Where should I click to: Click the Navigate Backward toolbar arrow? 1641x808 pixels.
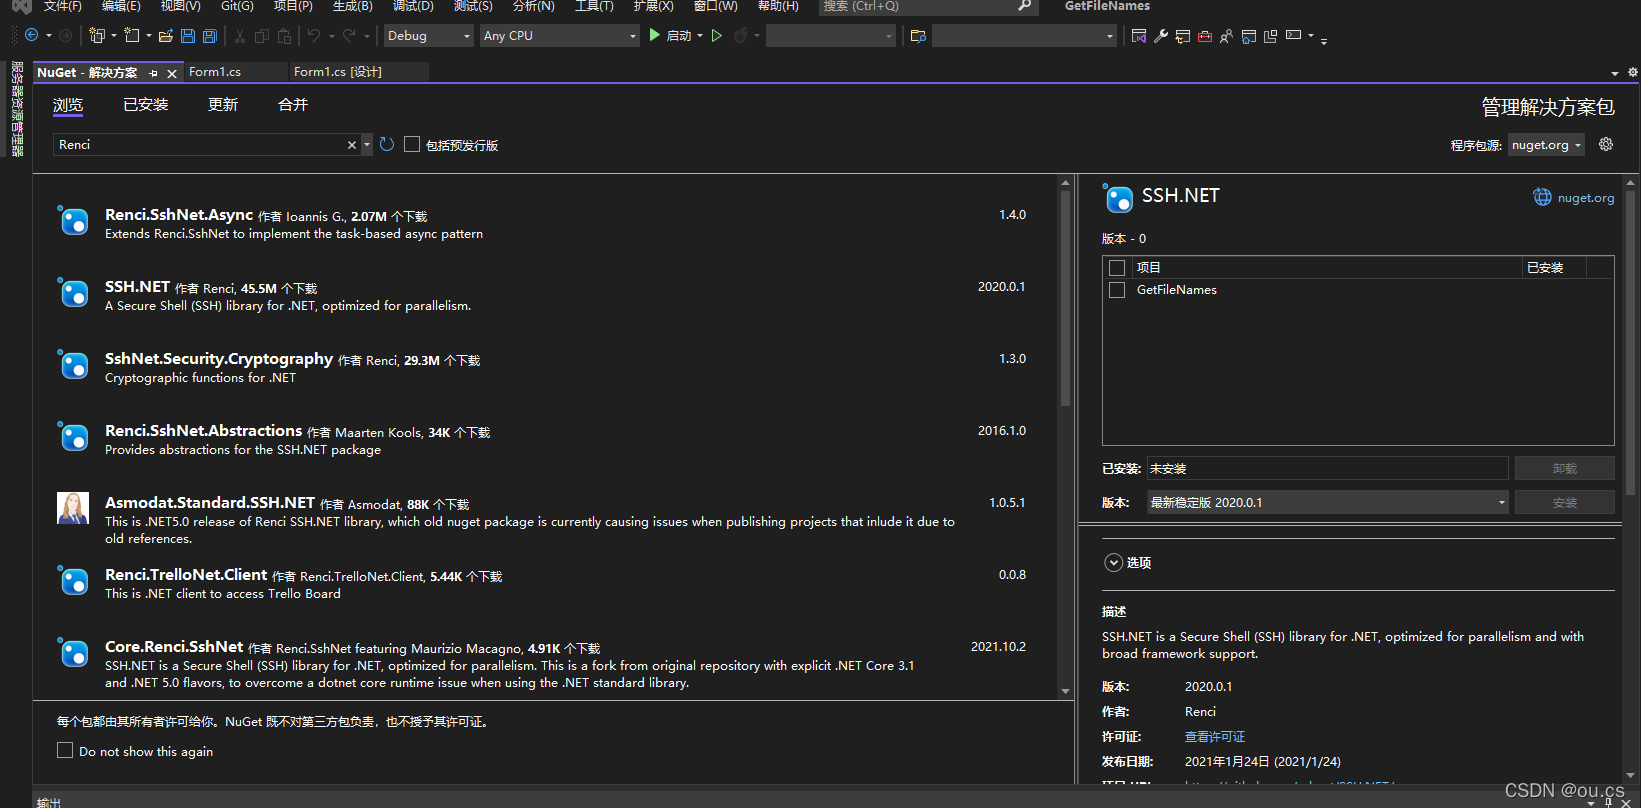coord(32,35)
